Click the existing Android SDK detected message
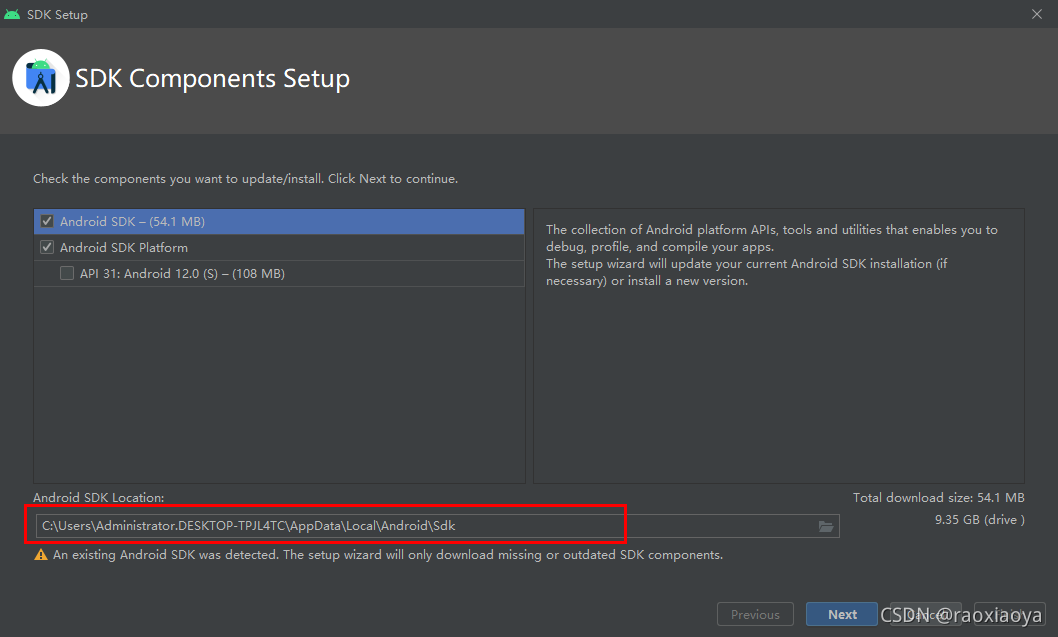The height and width of the screenshot is (637, 1058). [388, 555]
